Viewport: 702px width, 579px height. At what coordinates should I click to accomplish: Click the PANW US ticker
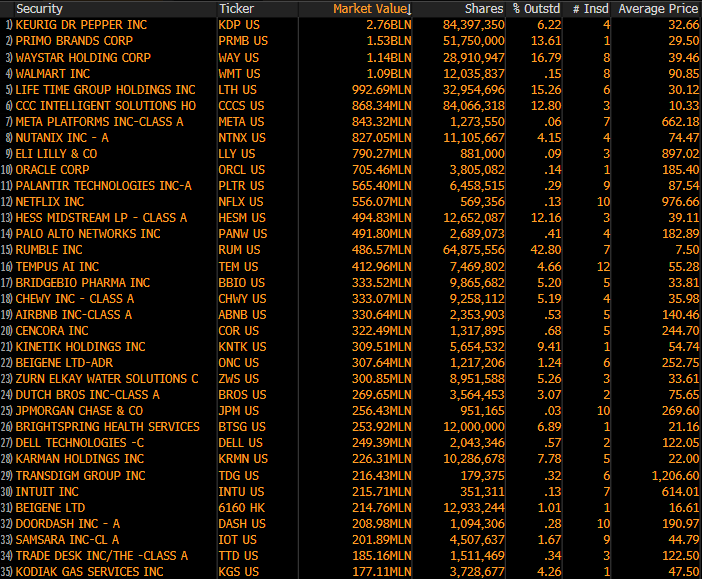point(243,234)
